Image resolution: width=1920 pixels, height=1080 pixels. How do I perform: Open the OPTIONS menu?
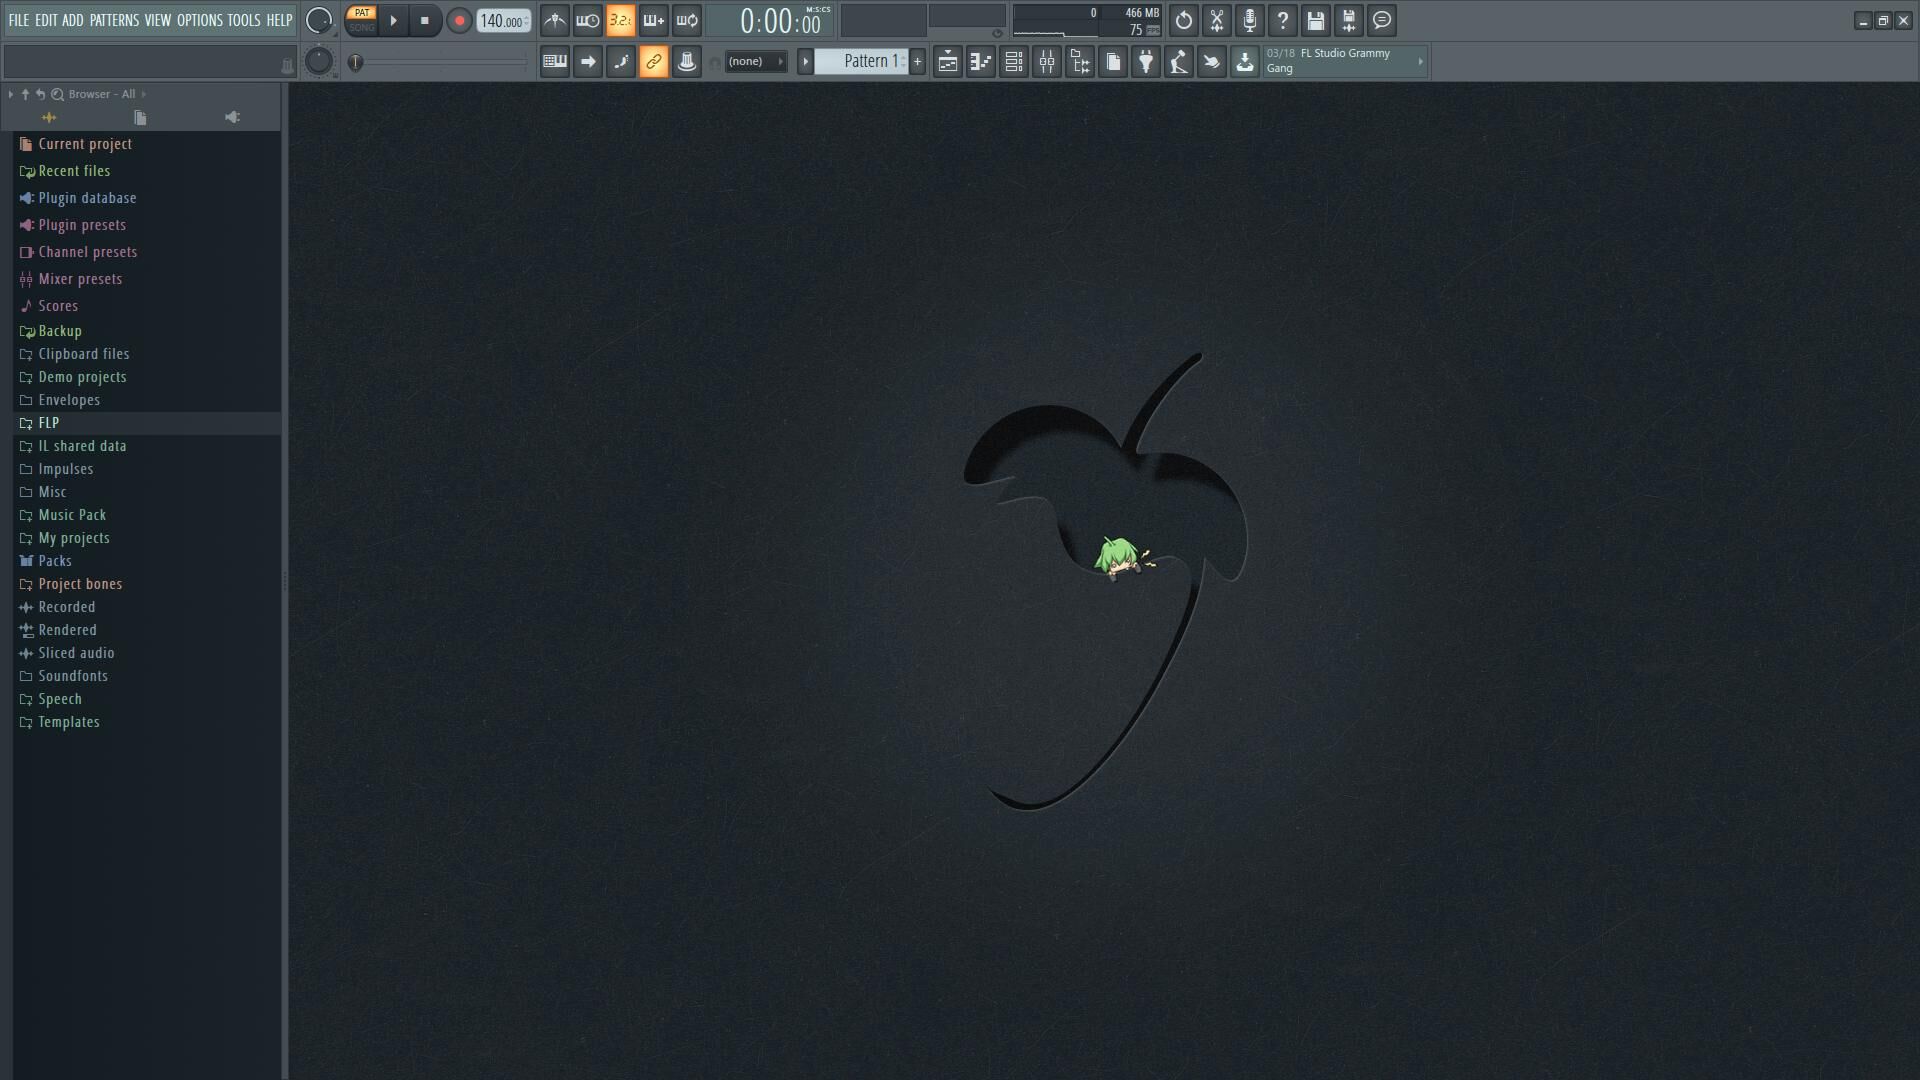[199, 20]
